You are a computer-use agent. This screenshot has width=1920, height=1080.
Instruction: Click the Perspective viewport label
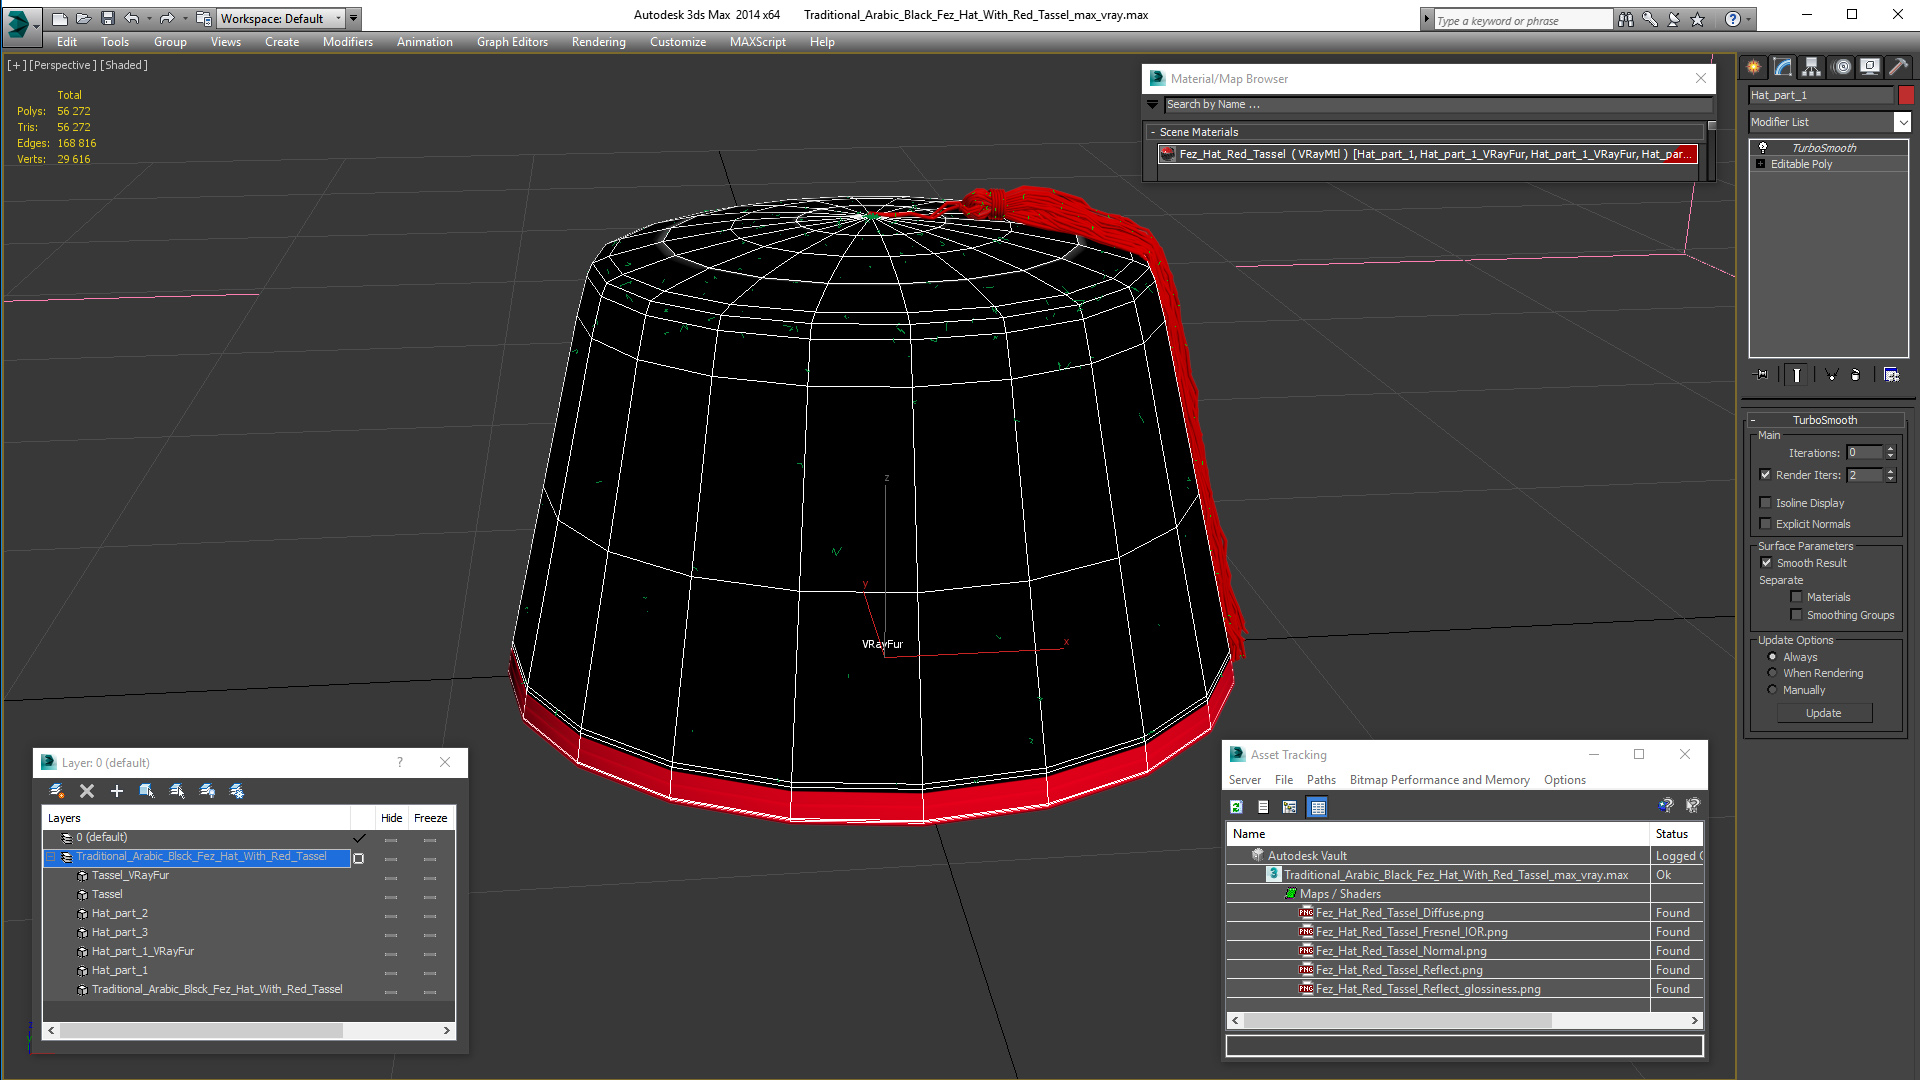coord(63,65)
